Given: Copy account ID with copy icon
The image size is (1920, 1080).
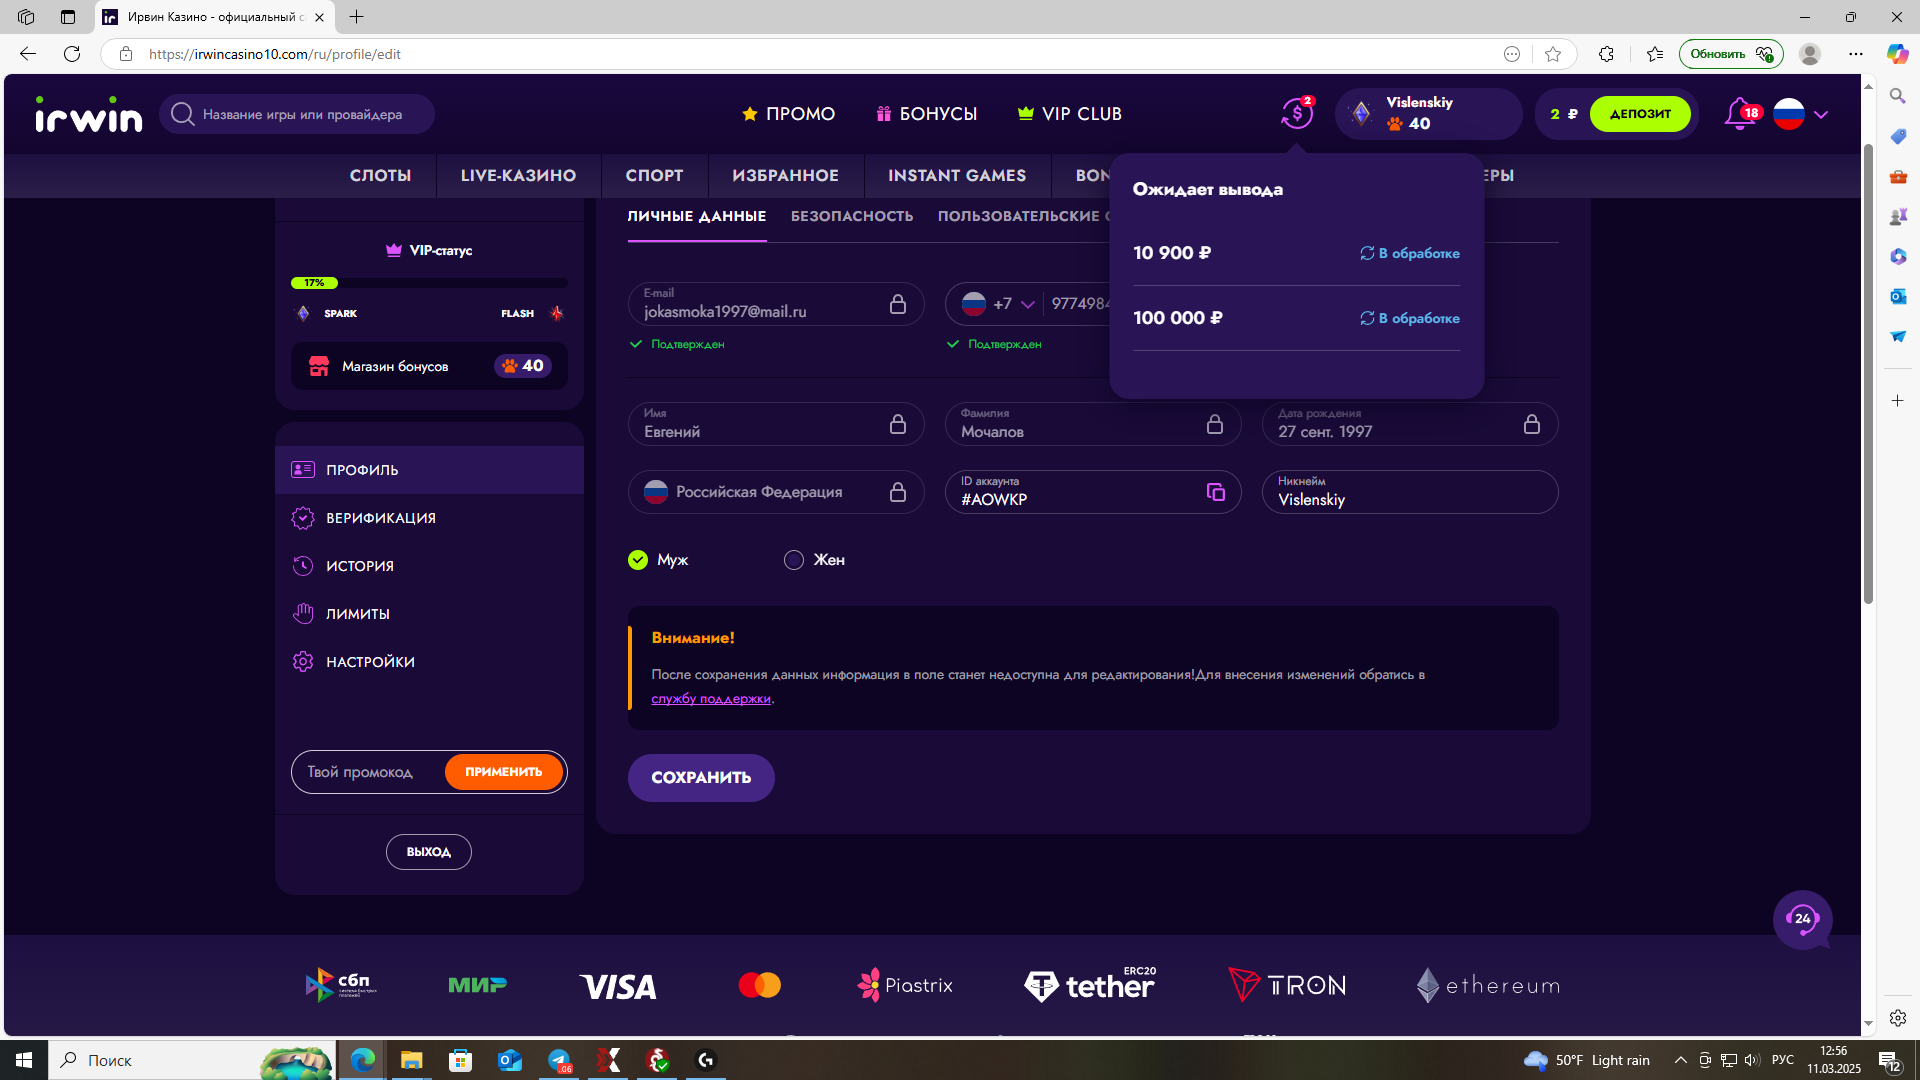Looking at the screenshot, I should point(1215,492).
